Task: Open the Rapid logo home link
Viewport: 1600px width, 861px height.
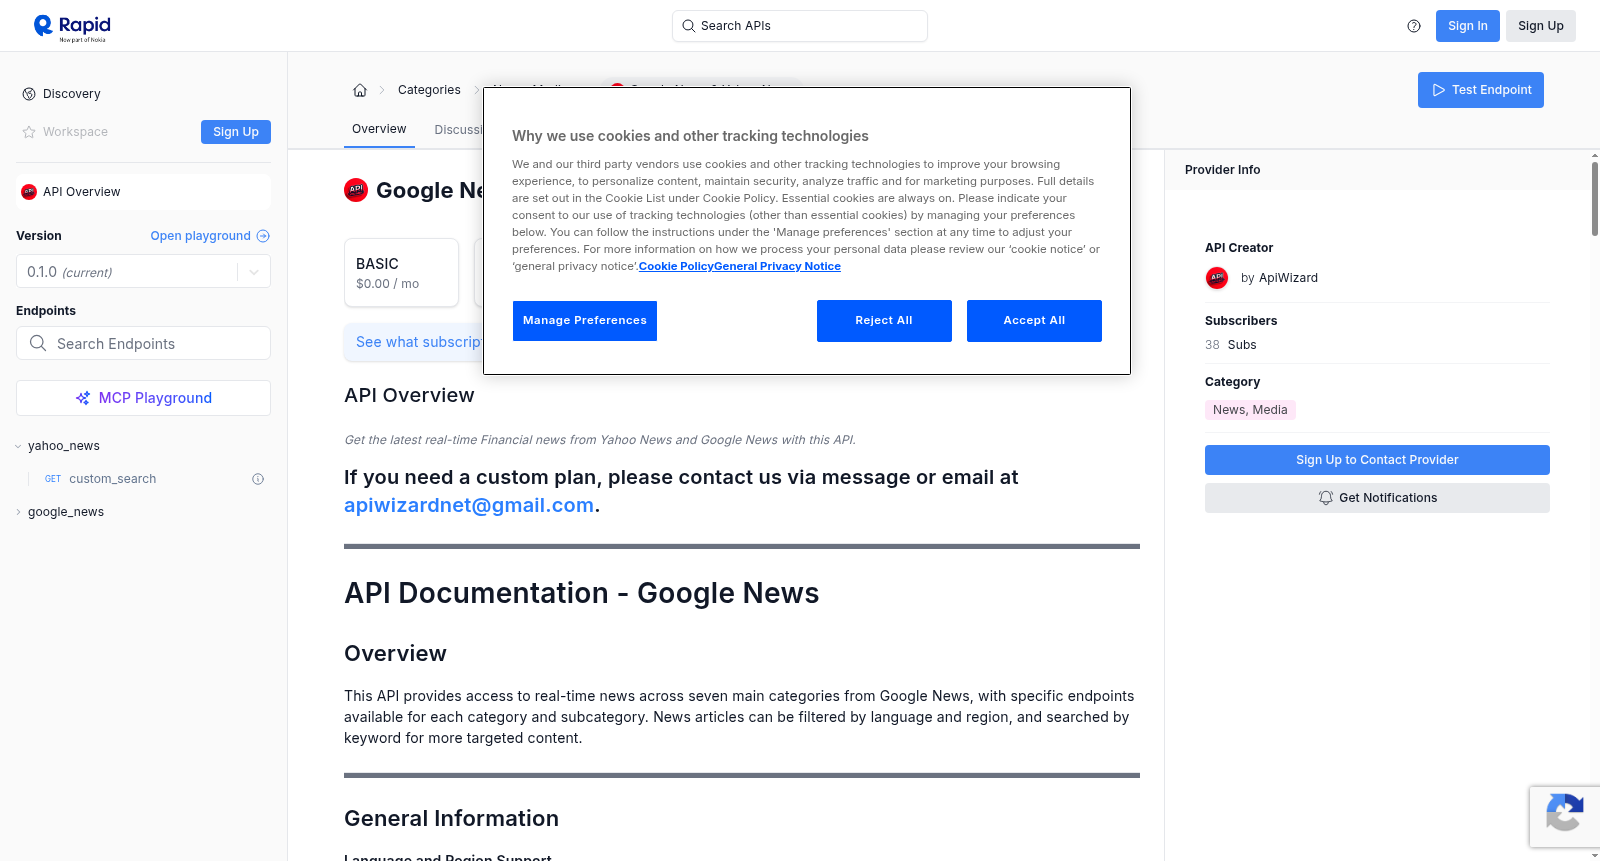Action: pyautogui.click(x=72, y=27)
